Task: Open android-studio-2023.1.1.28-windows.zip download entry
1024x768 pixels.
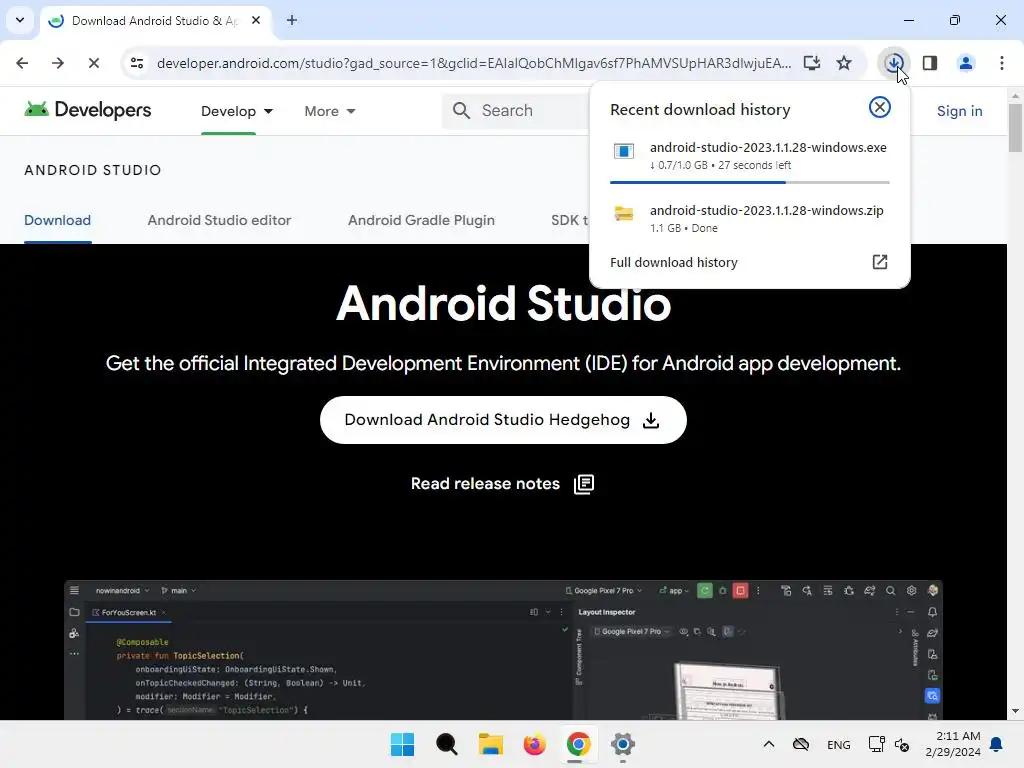Action: 750,219
